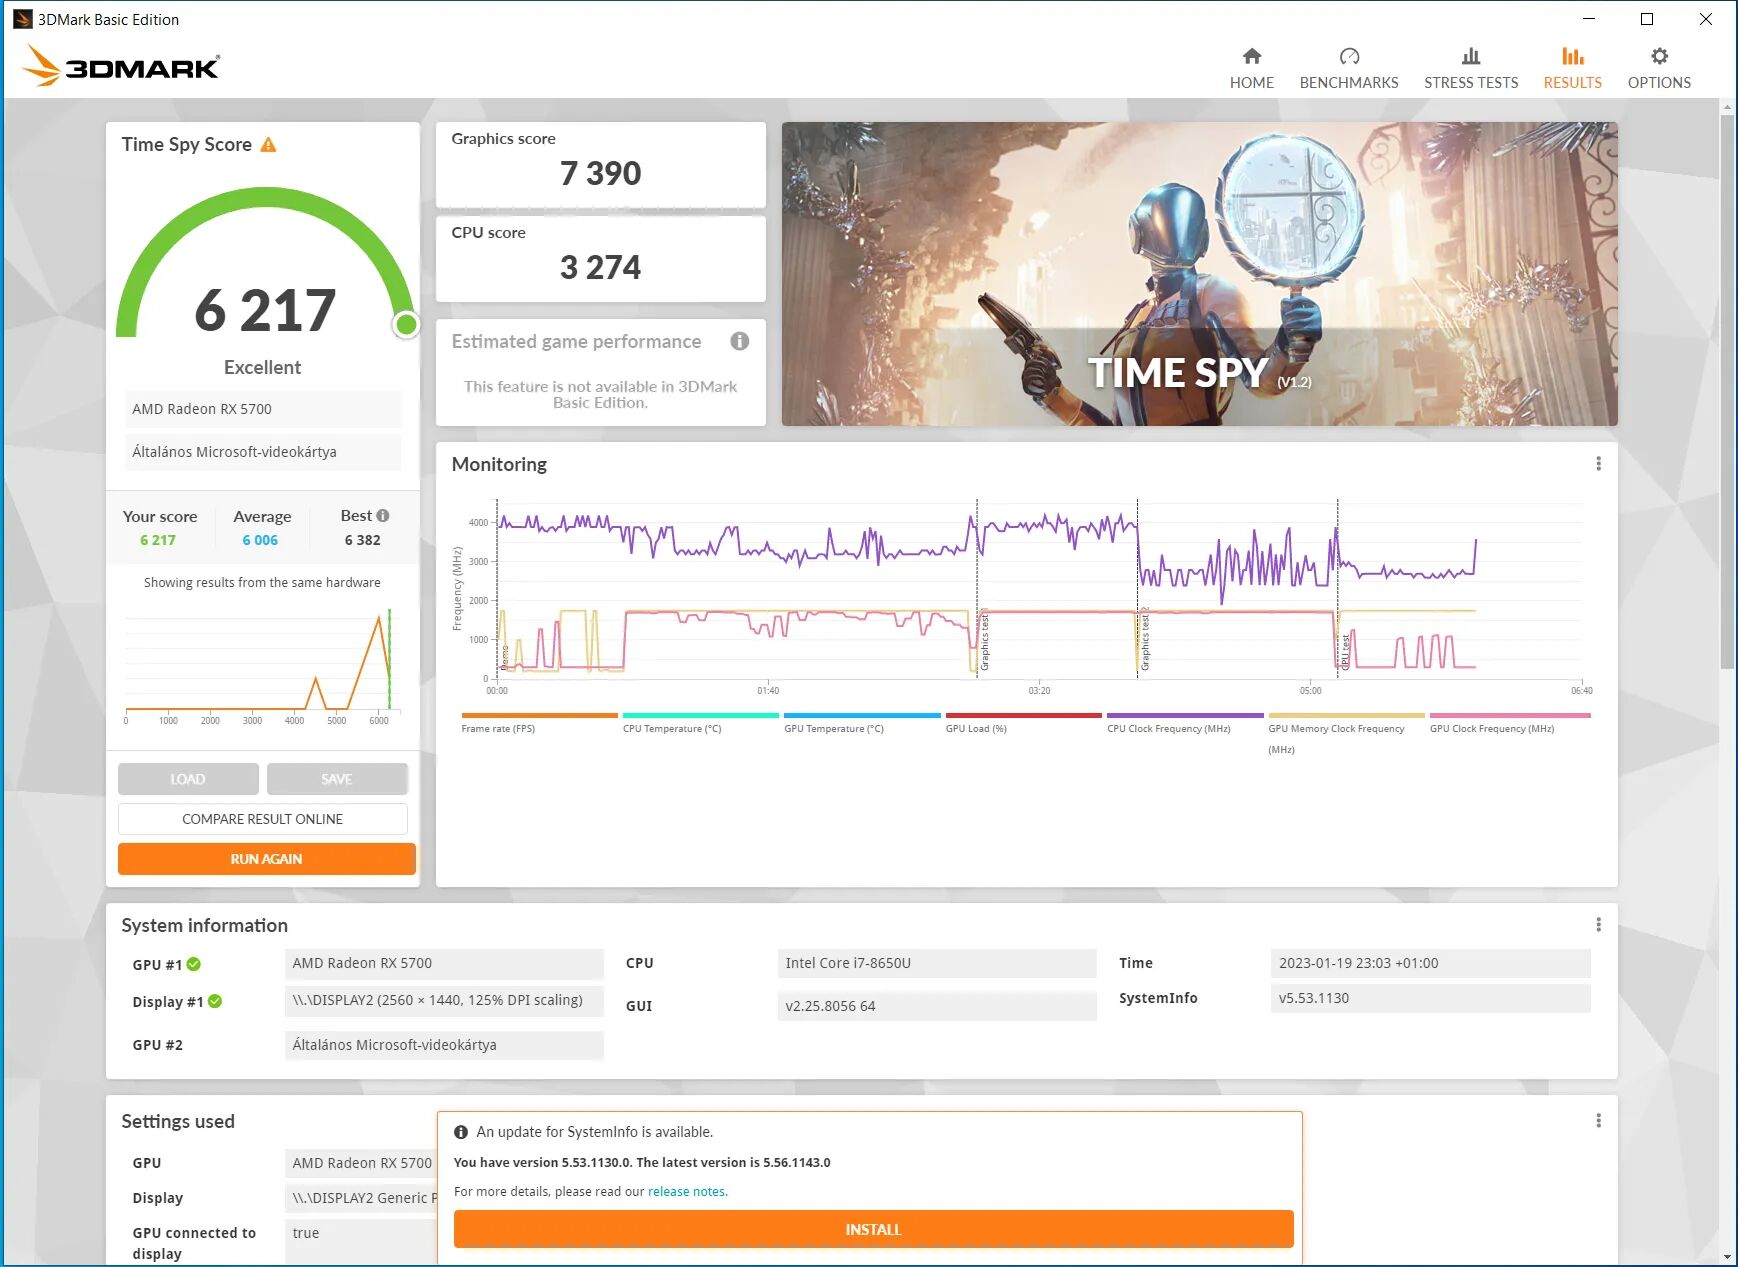Screen dimensions: 1738x1267
Task: Click Your score value 6 217
Action: coord(158,540)
